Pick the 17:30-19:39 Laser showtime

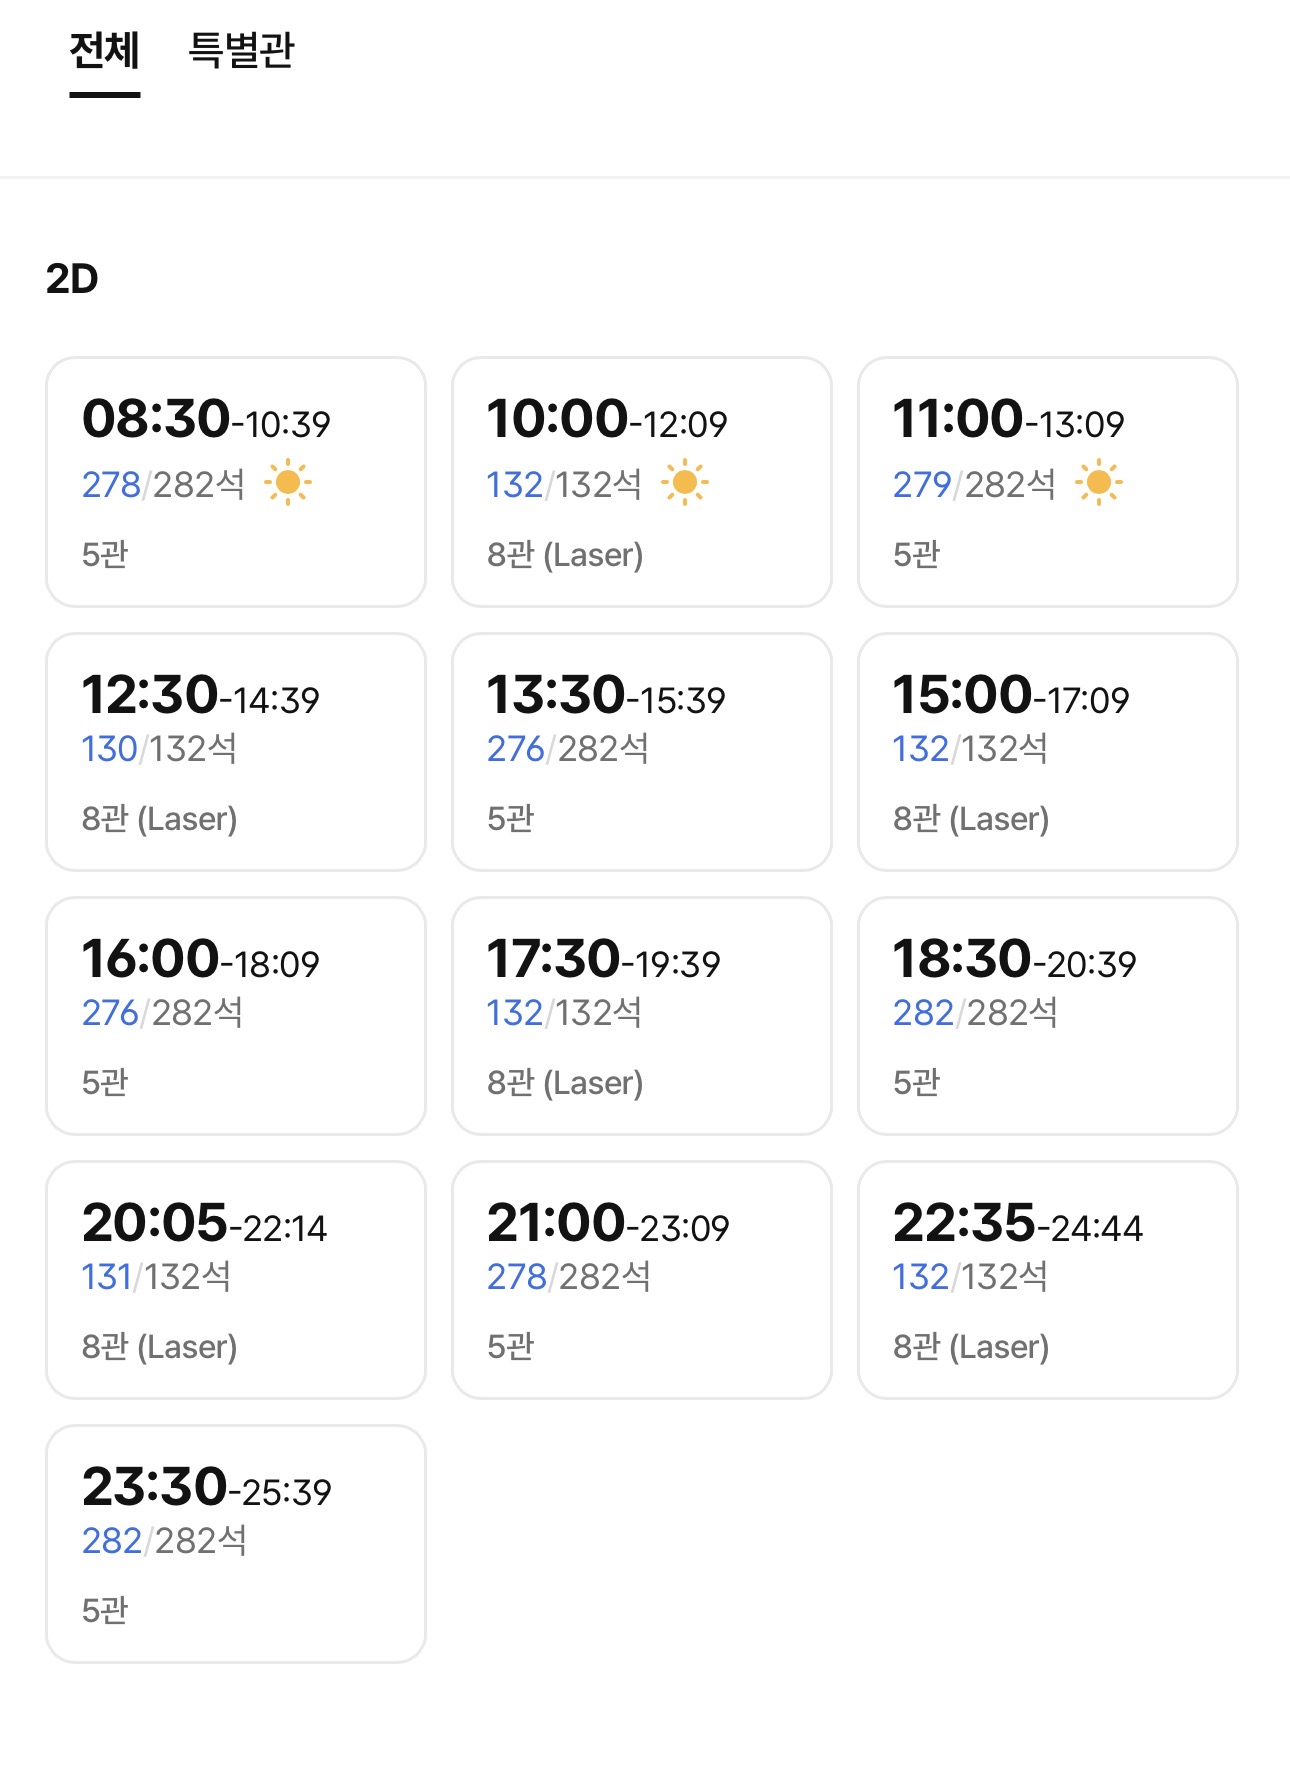point(642,1016)
